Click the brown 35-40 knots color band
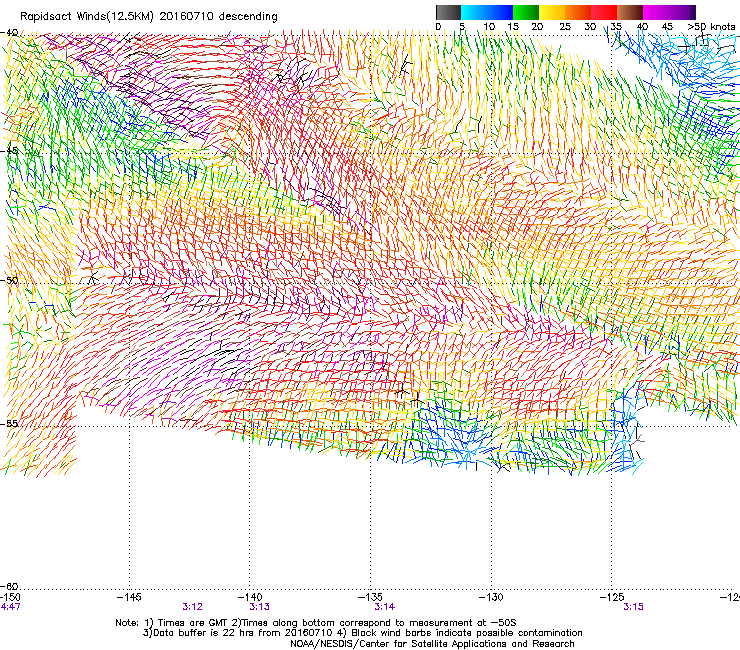 tap(630, 12)
